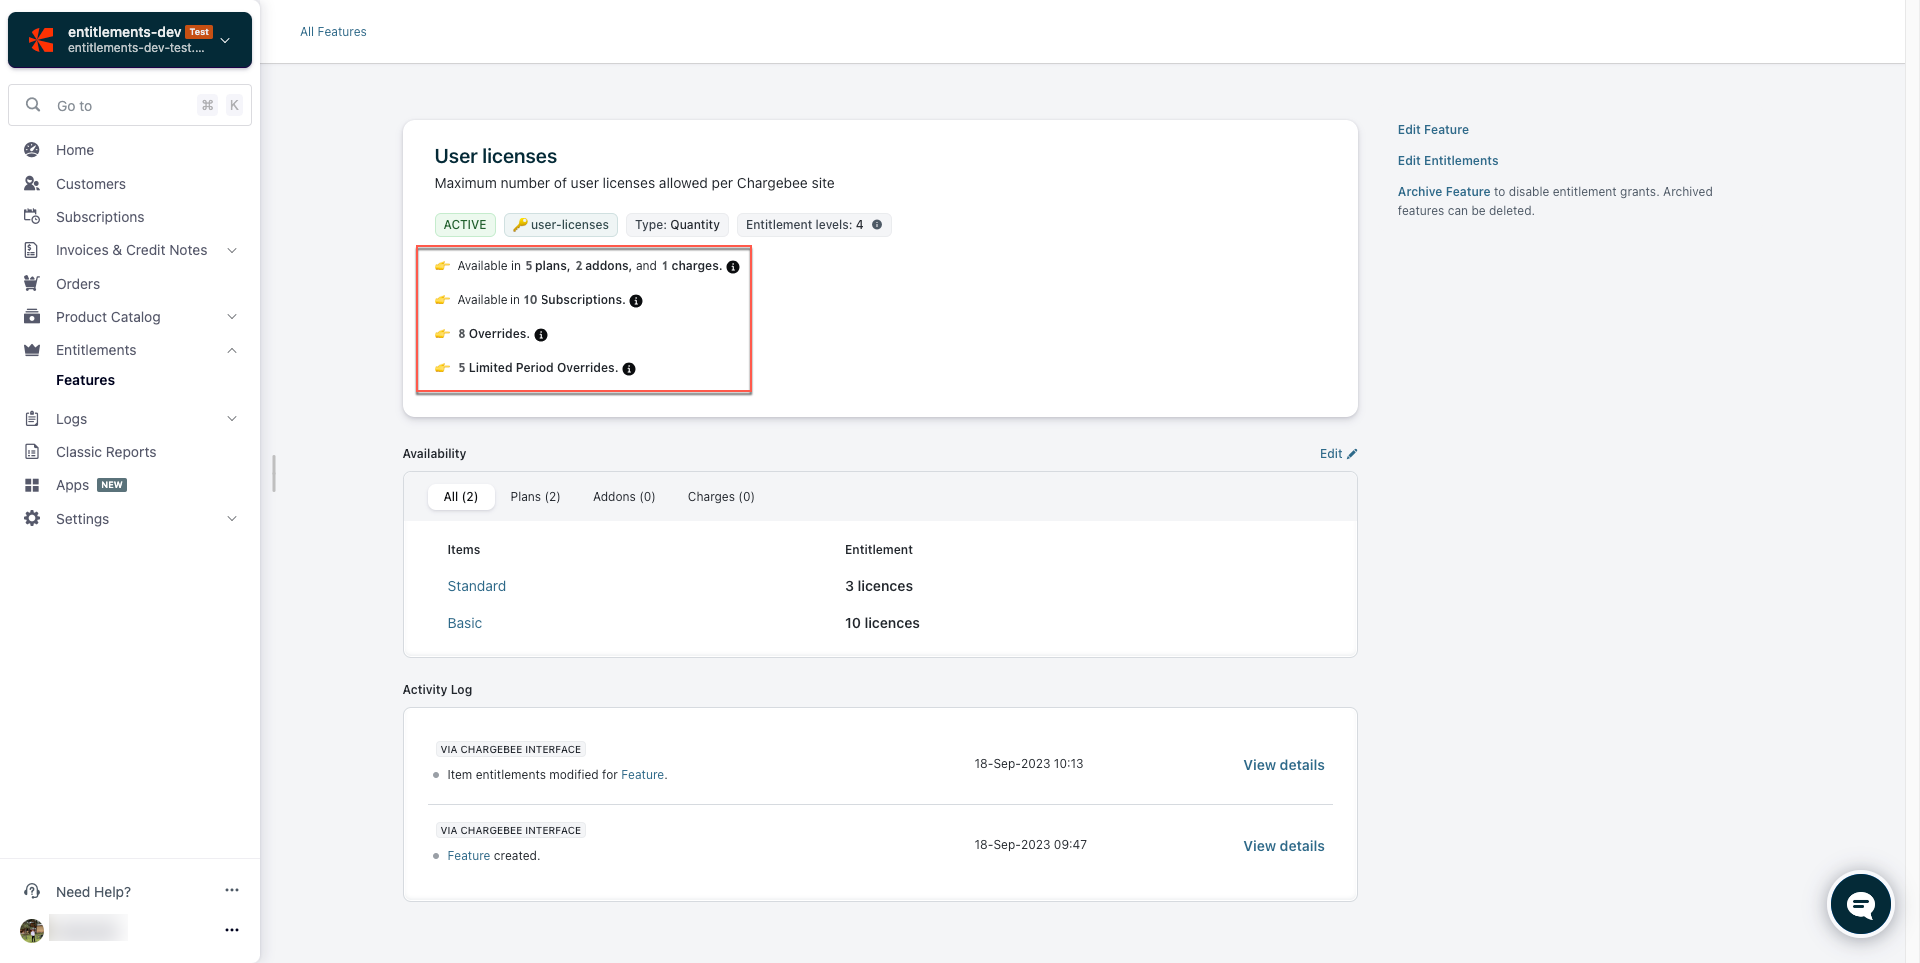Screen dimensions: 1920x963
Task: Click the Home icon in sidebar
Action: (32, 150)
